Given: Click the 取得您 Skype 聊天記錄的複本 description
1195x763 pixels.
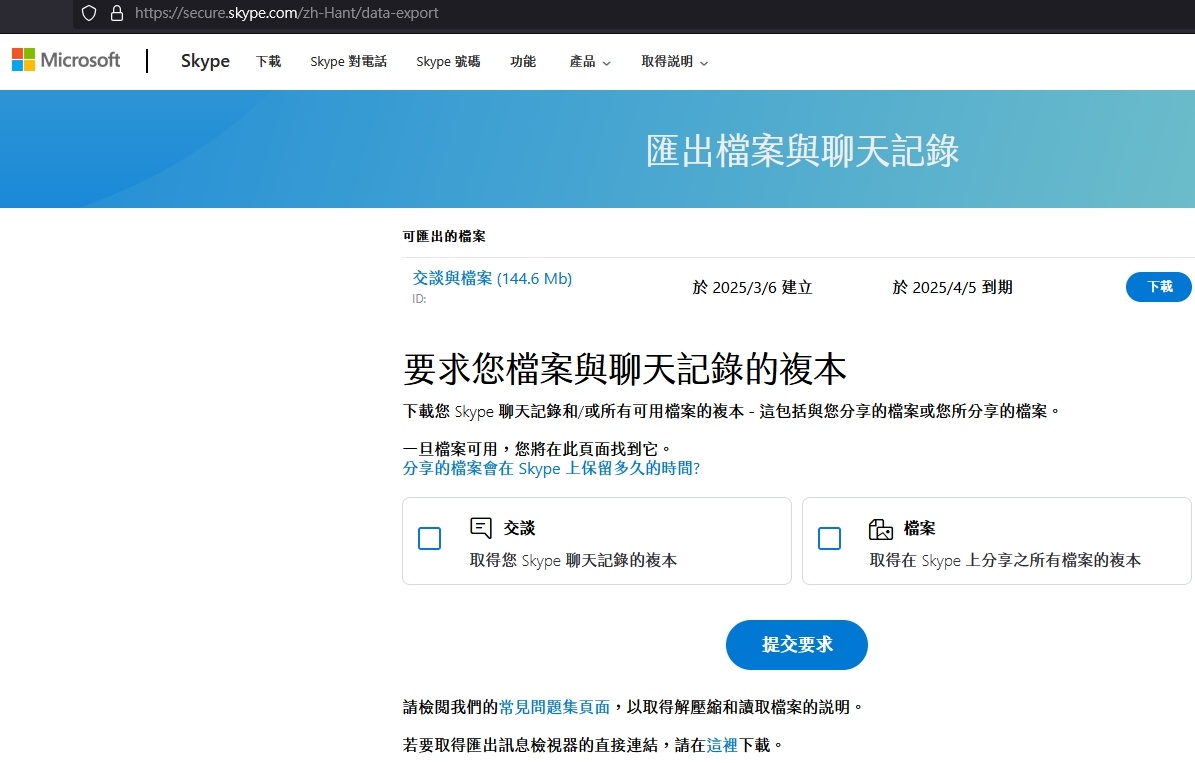Looking at the screenshot, I should pos(573,560).
